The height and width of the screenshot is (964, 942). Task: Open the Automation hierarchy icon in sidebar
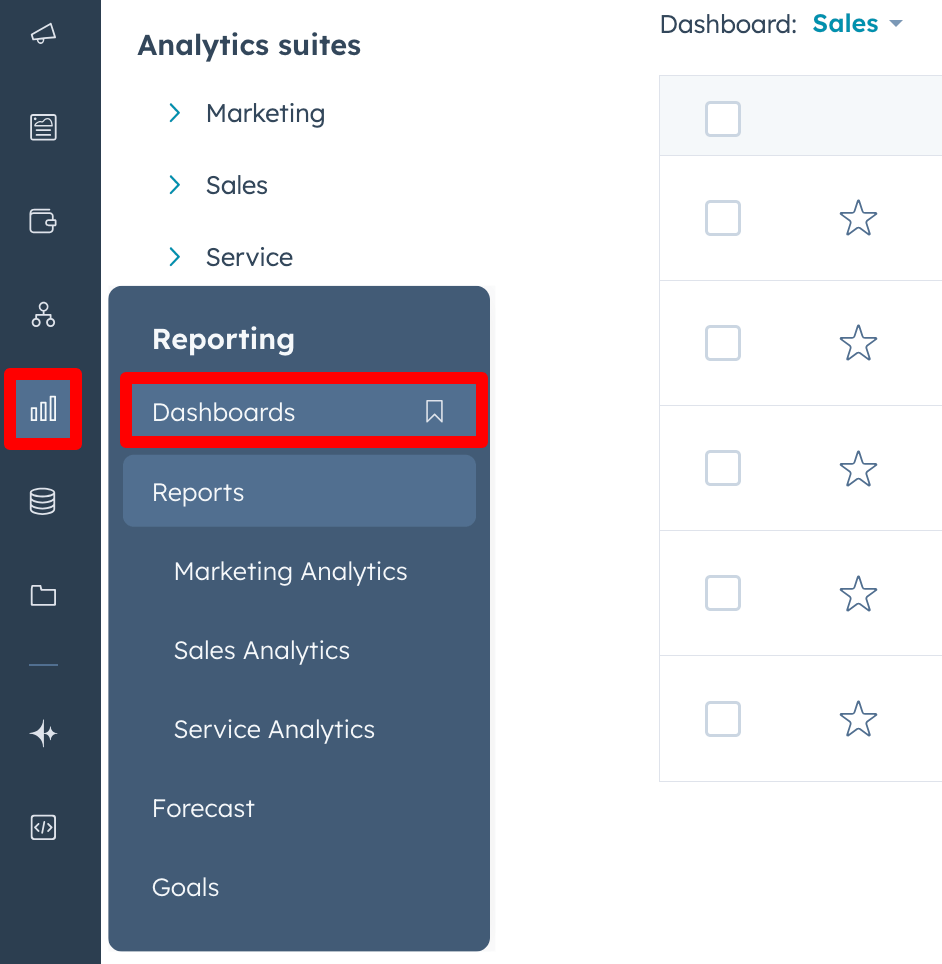pyautogui.click(x=43, y=315)
